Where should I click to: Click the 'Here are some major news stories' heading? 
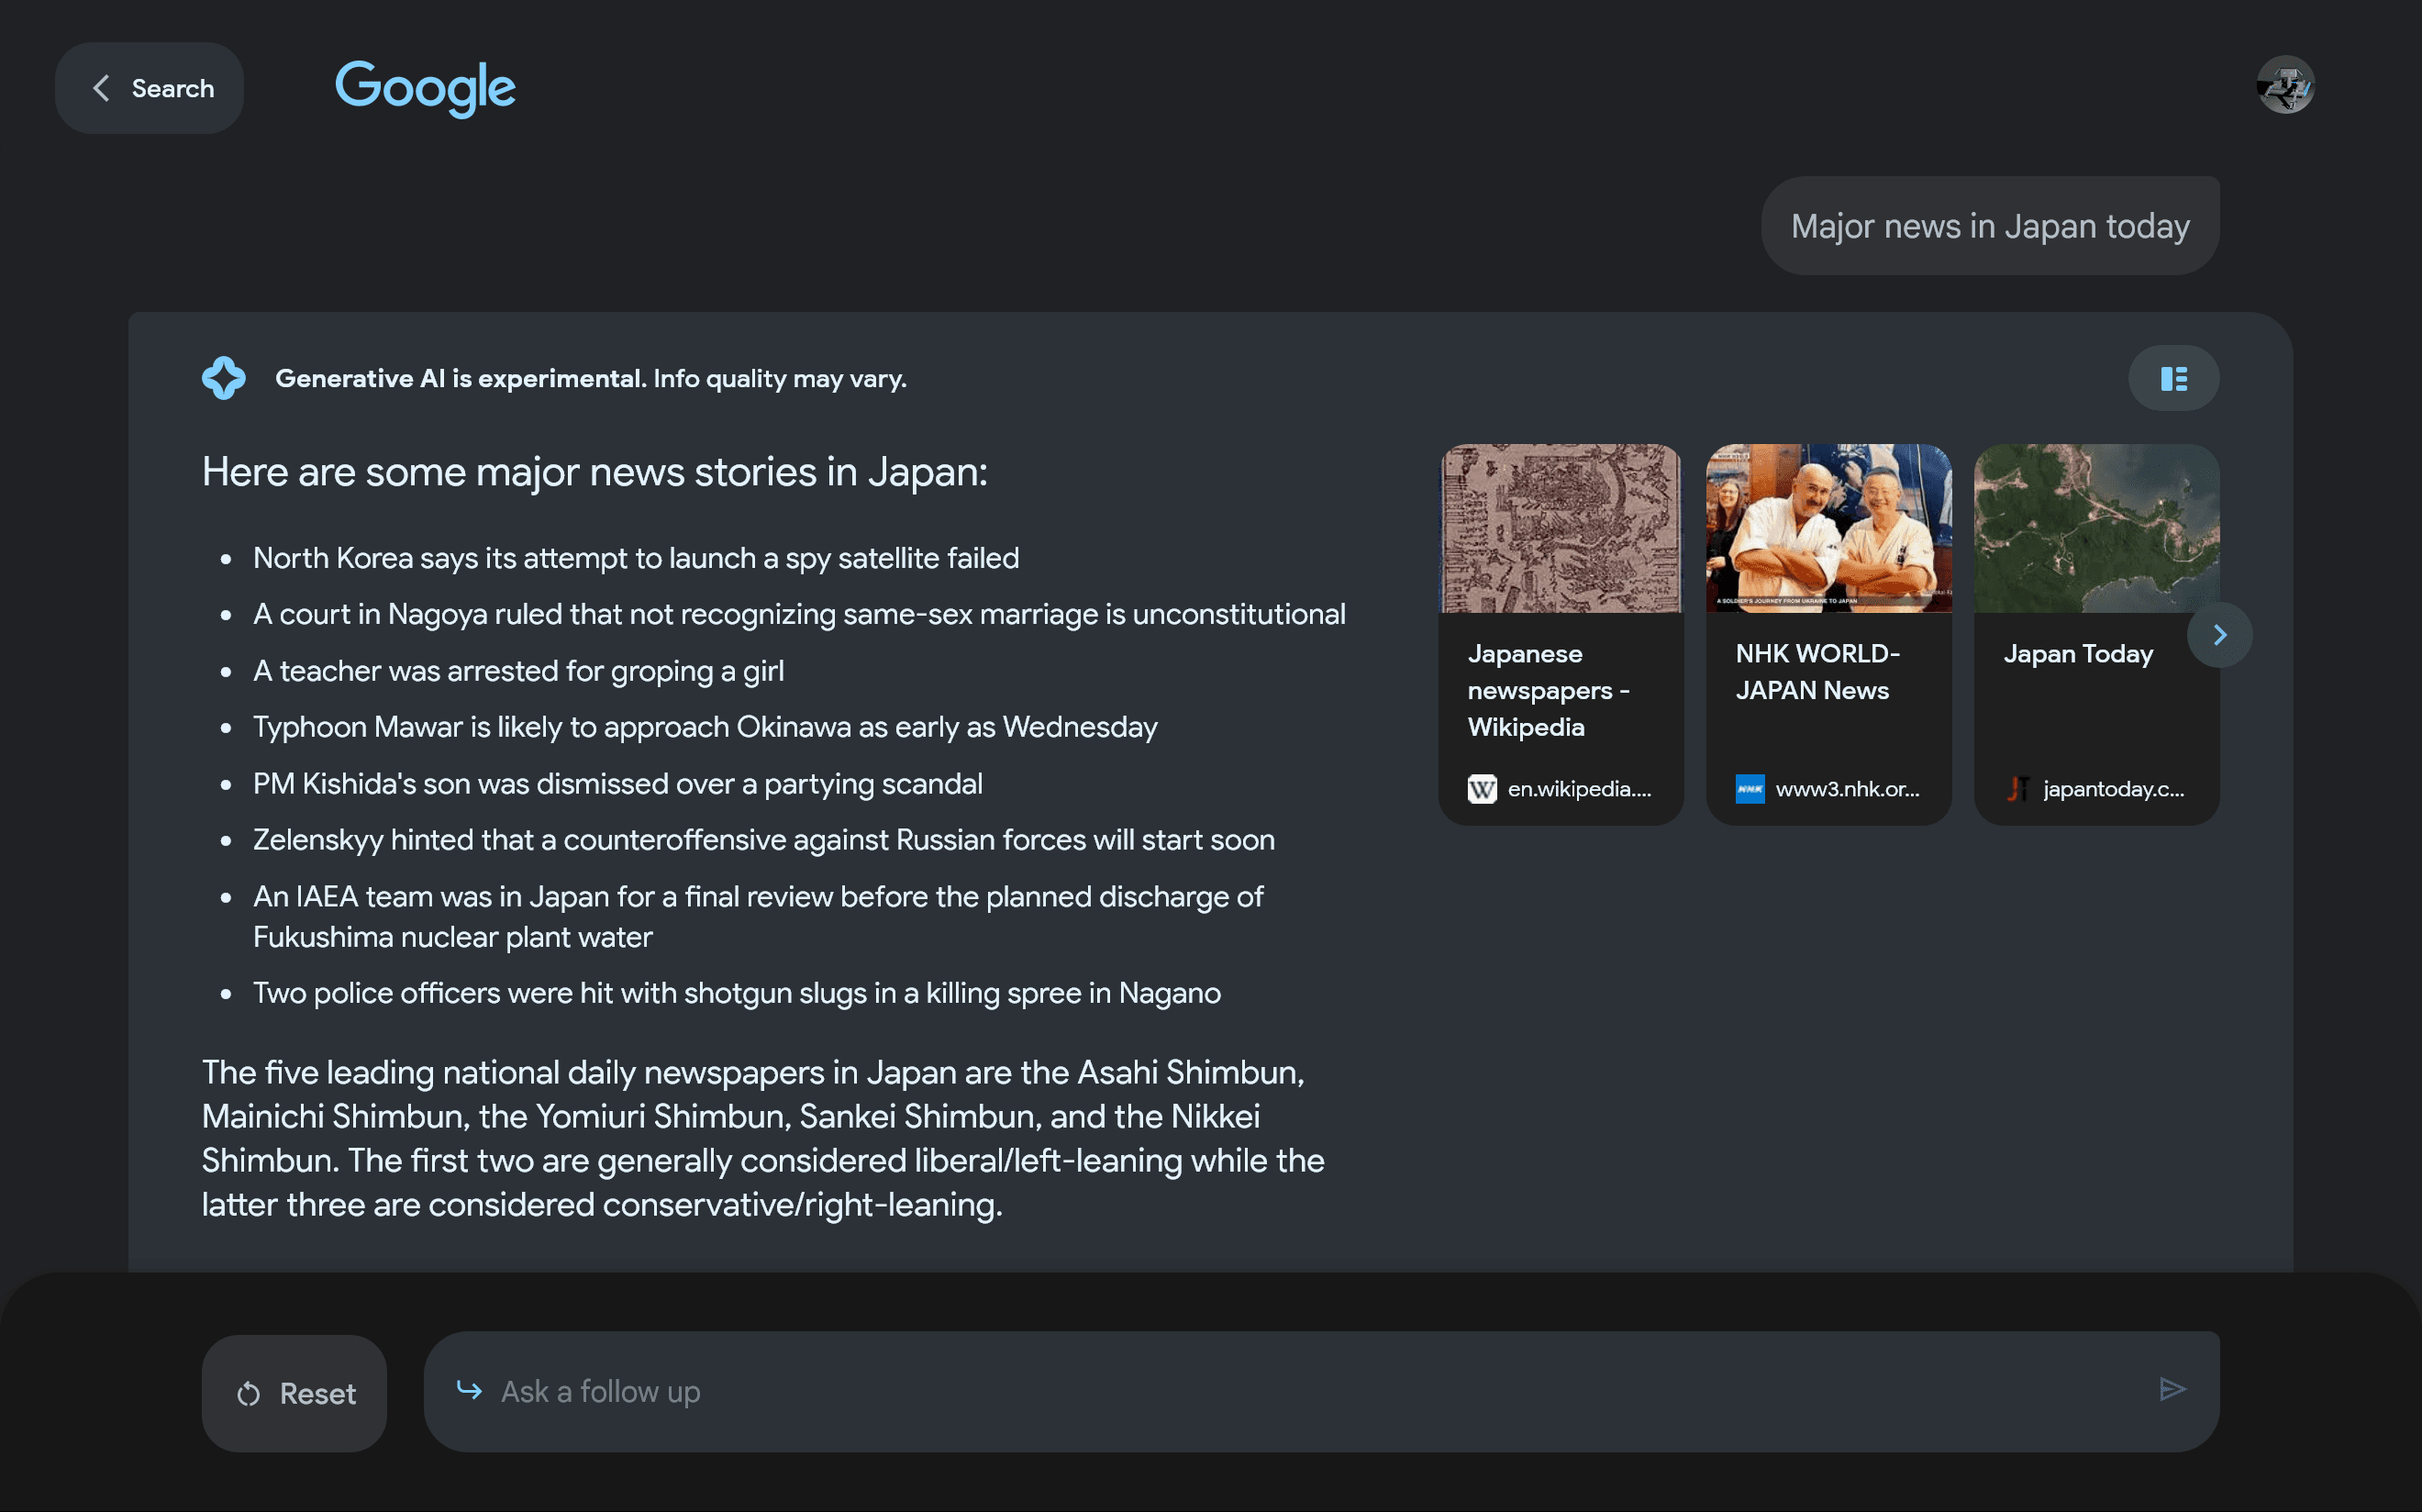(594, 472)
